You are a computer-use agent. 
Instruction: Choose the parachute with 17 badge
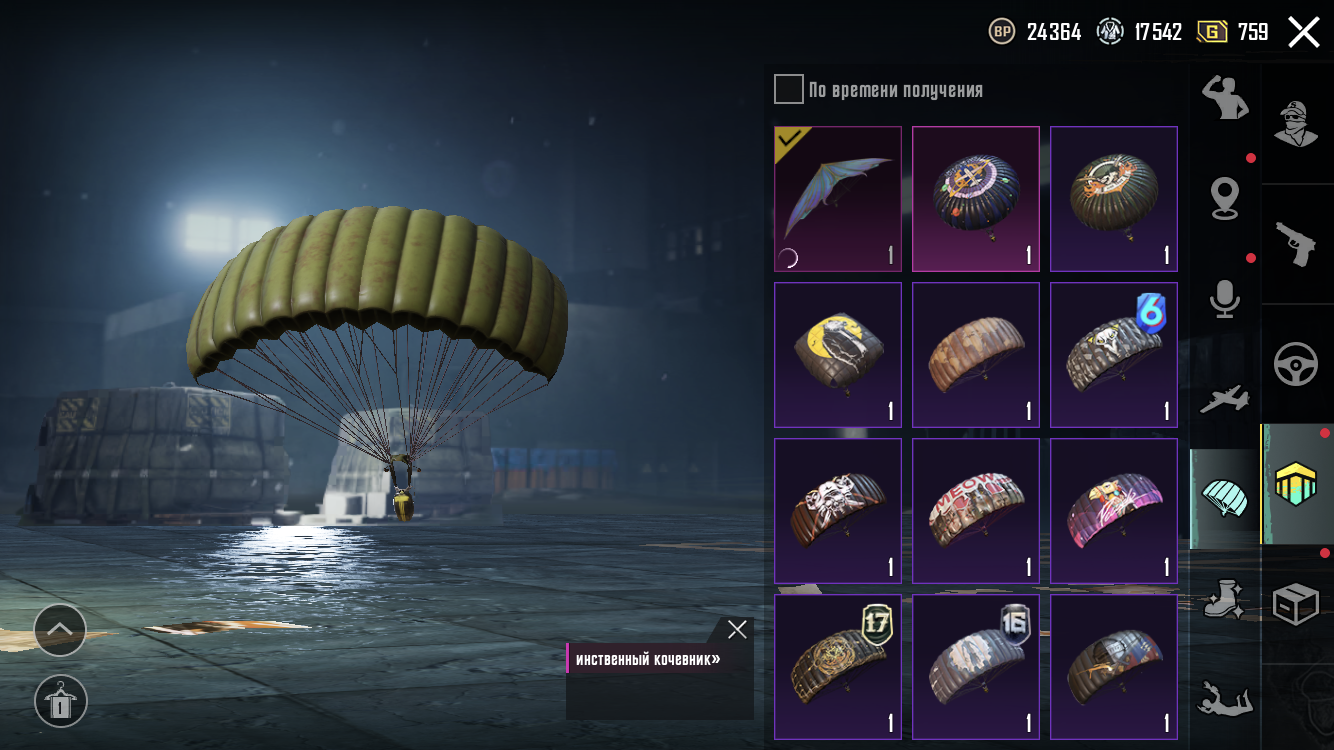(x=838, y=667)
